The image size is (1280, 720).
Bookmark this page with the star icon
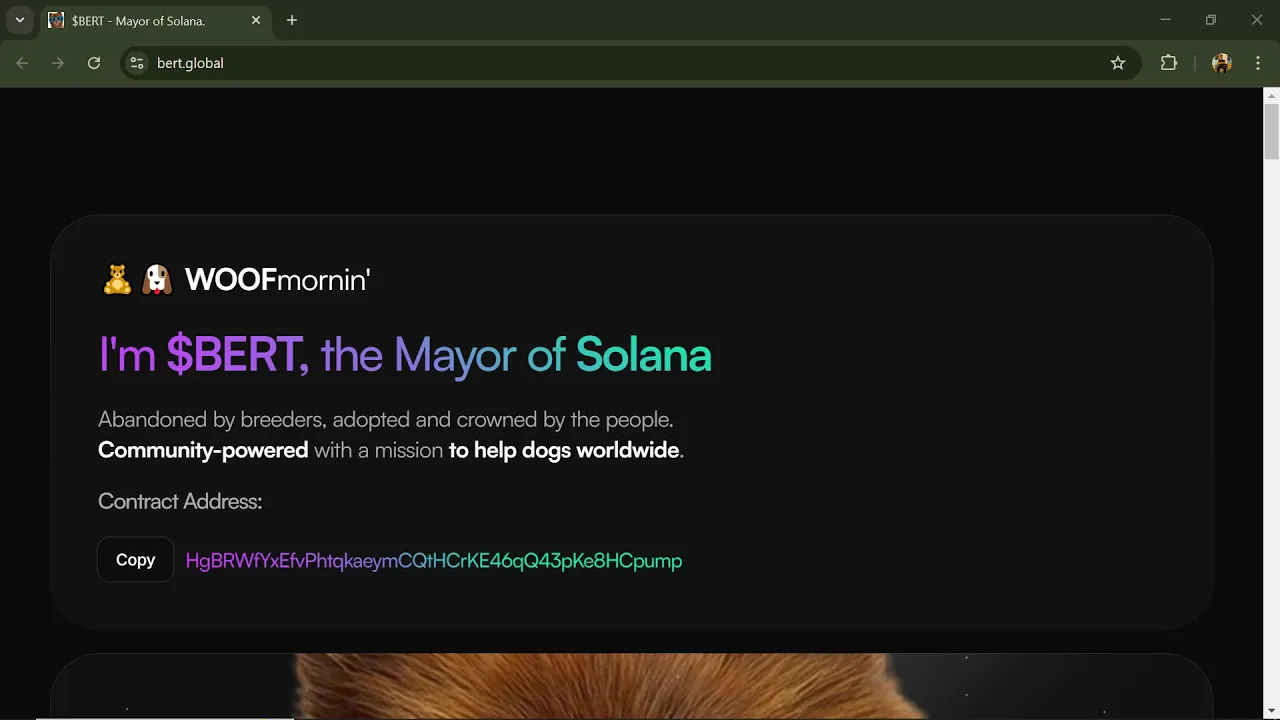coord(1118,63)
